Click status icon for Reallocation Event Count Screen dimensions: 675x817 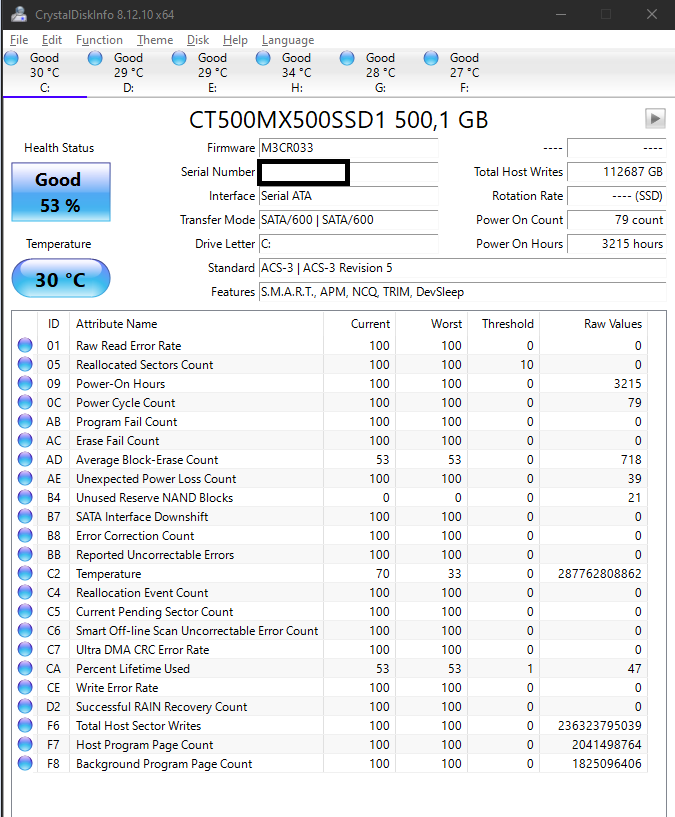(25, 592)
